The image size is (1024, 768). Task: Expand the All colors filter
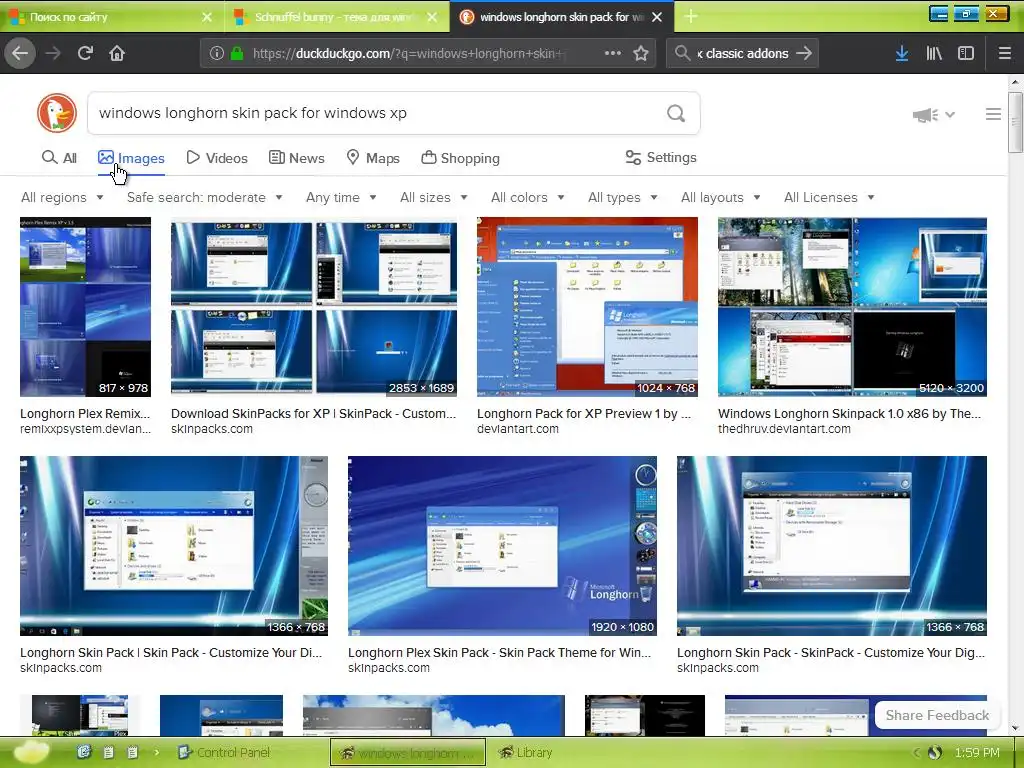tap(528, 197)
